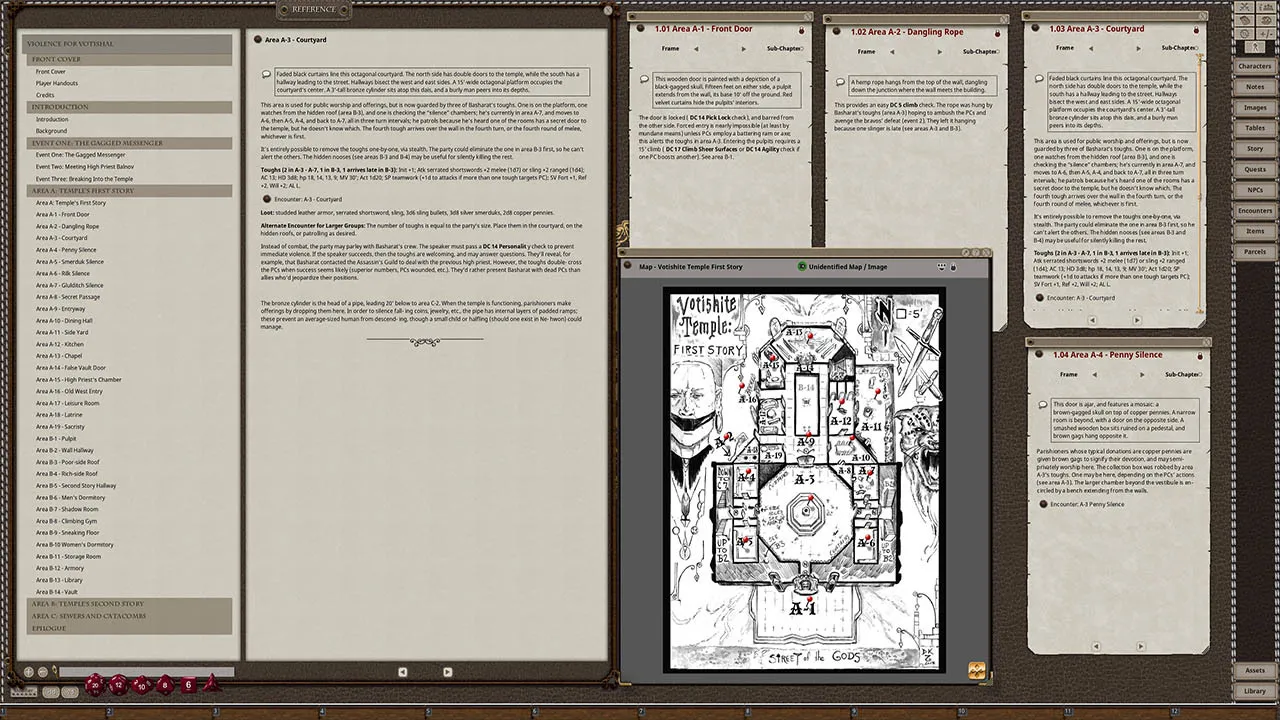Open the Story sidebar tab

pyautogui.click(x=1254, y=148)
